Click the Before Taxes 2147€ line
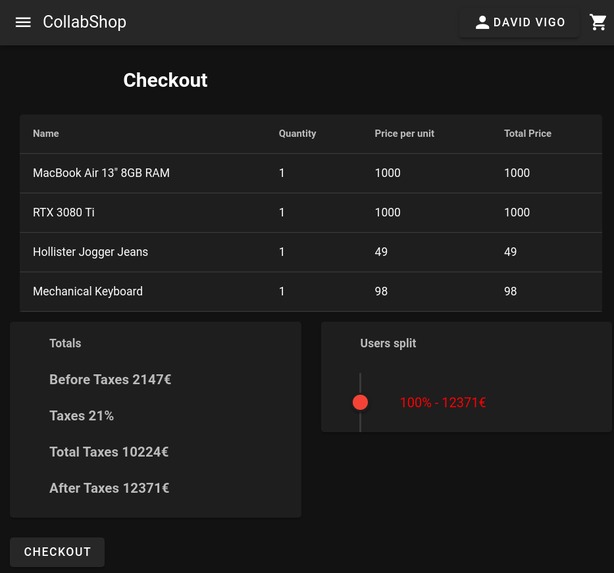 [110, 379]
